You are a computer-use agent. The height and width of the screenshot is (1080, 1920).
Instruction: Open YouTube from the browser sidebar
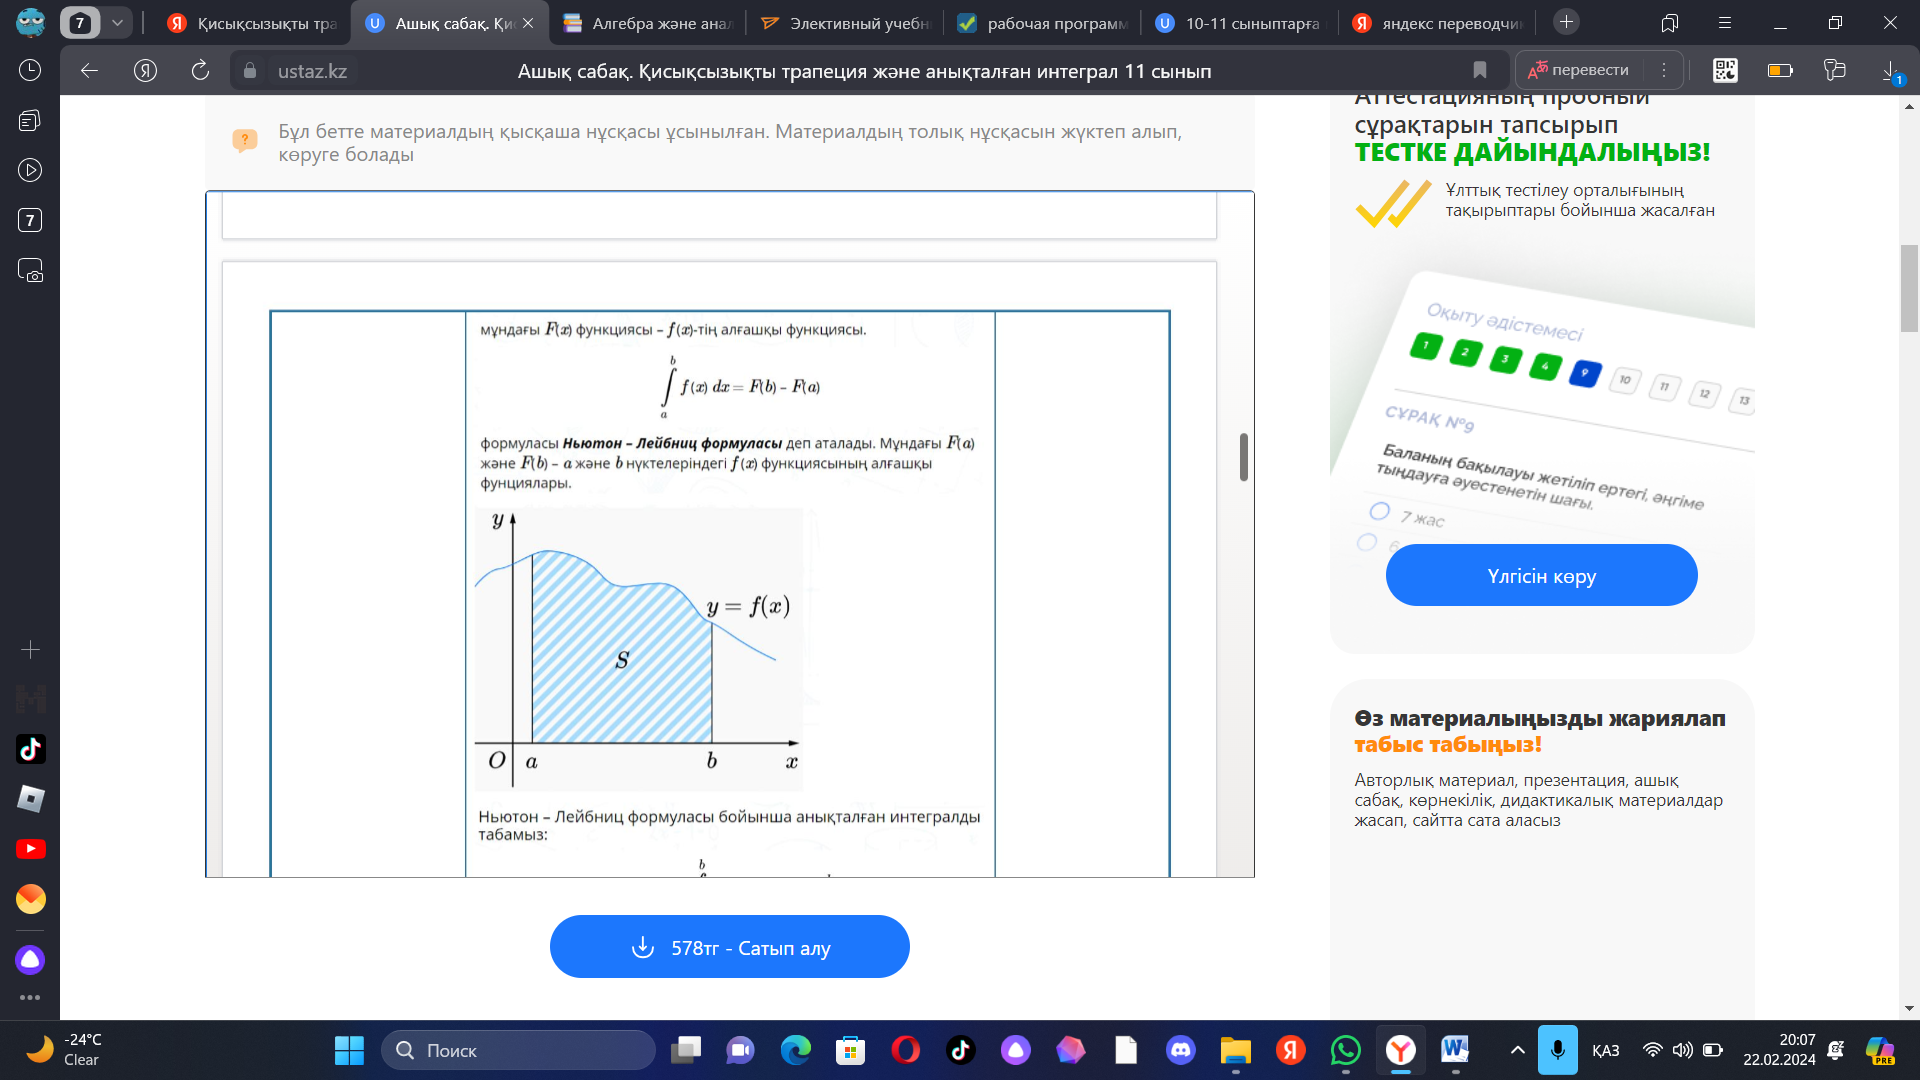[x=30, y=849]
